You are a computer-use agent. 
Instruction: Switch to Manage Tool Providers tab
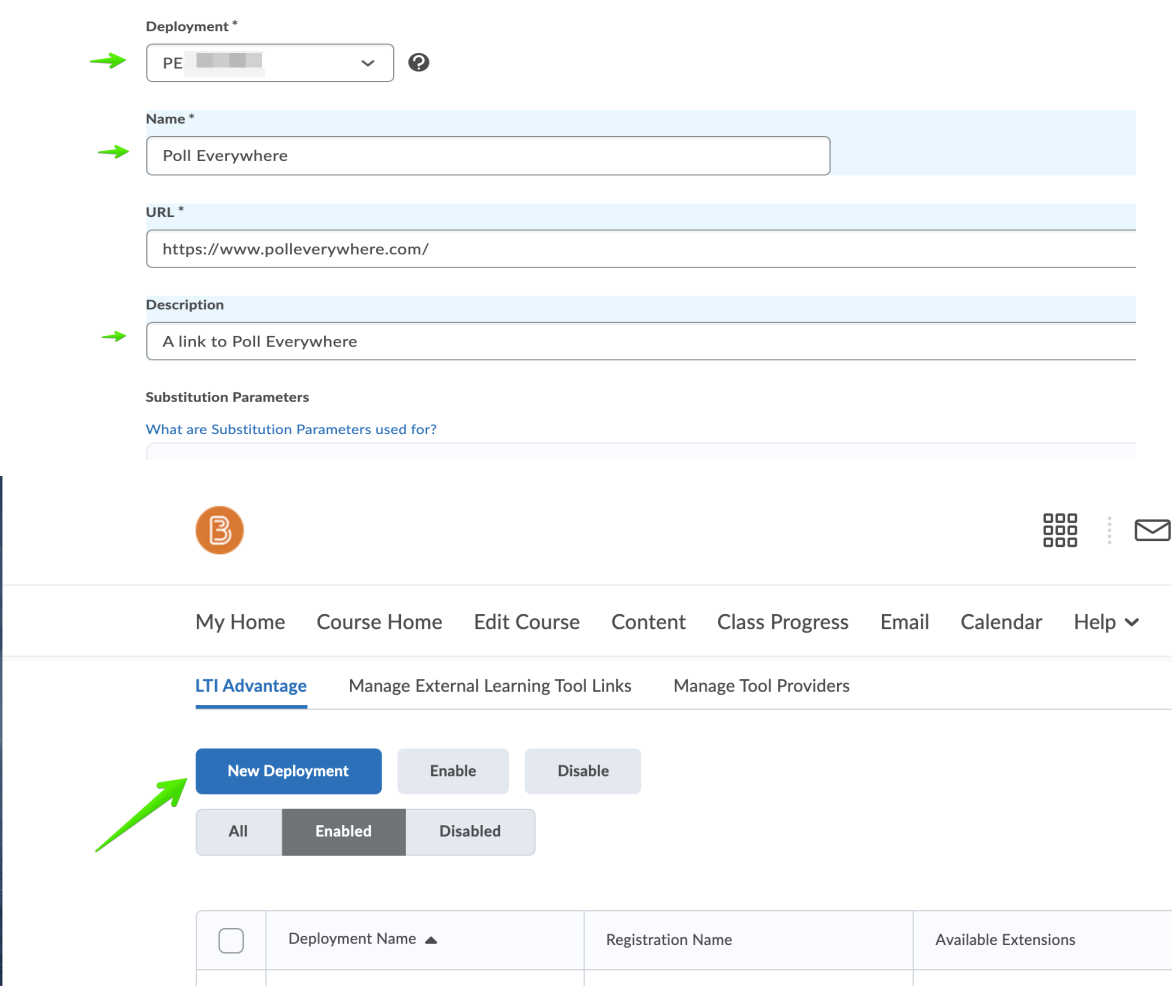(x=762, y=685)
